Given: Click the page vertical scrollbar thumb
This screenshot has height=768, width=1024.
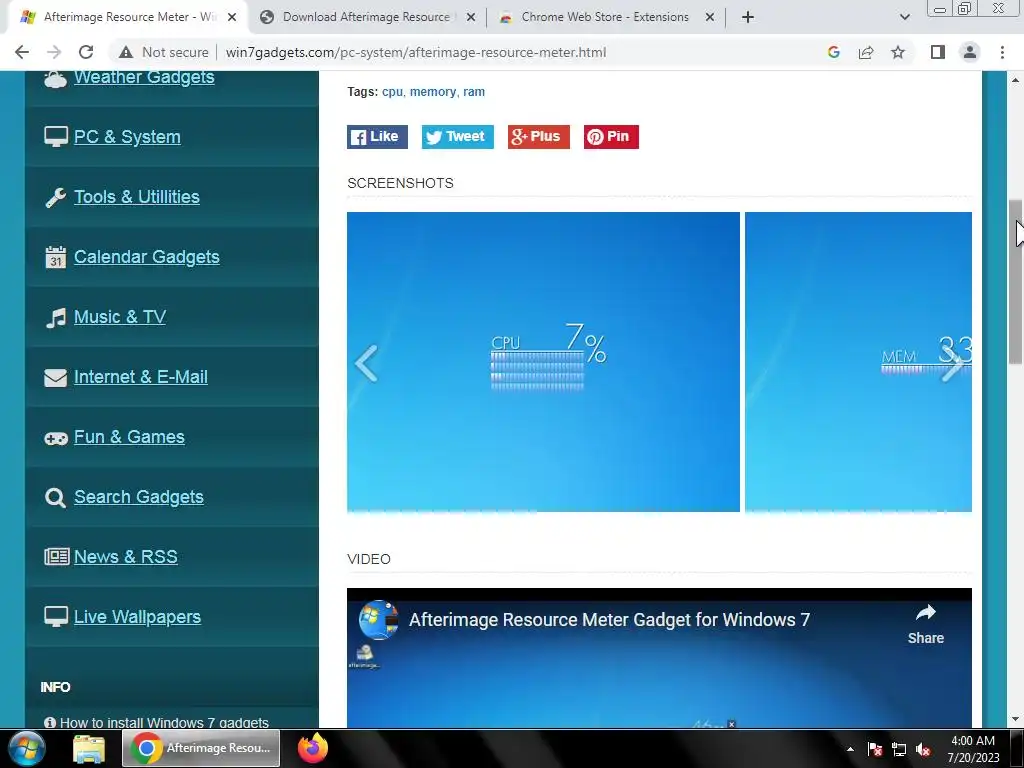Looking at the screenshot, I should click(1015, 282).
